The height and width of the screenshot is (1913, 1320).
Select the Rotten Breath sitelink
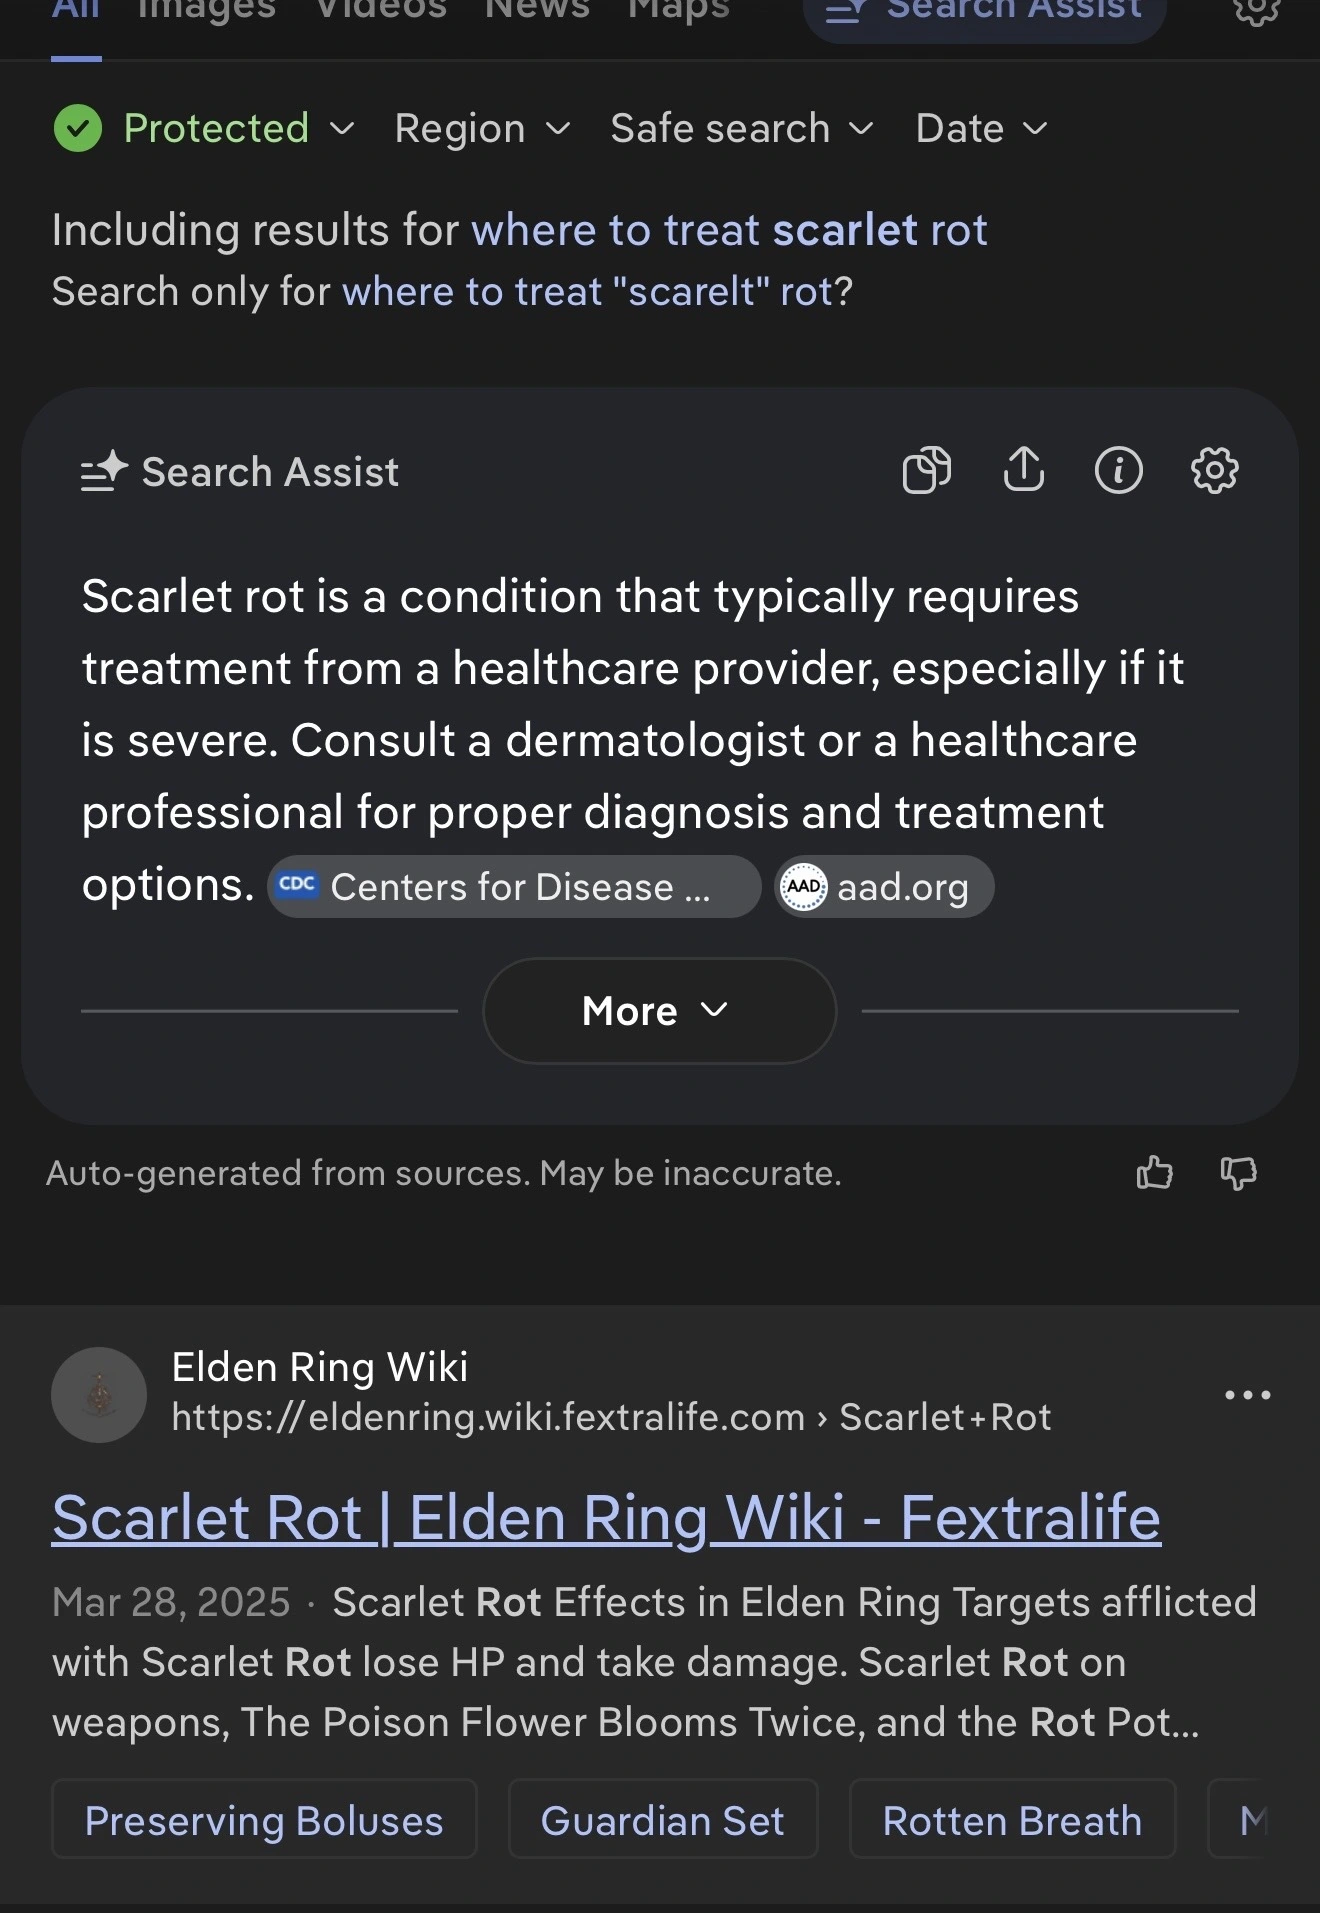tap(1012, 1820)
